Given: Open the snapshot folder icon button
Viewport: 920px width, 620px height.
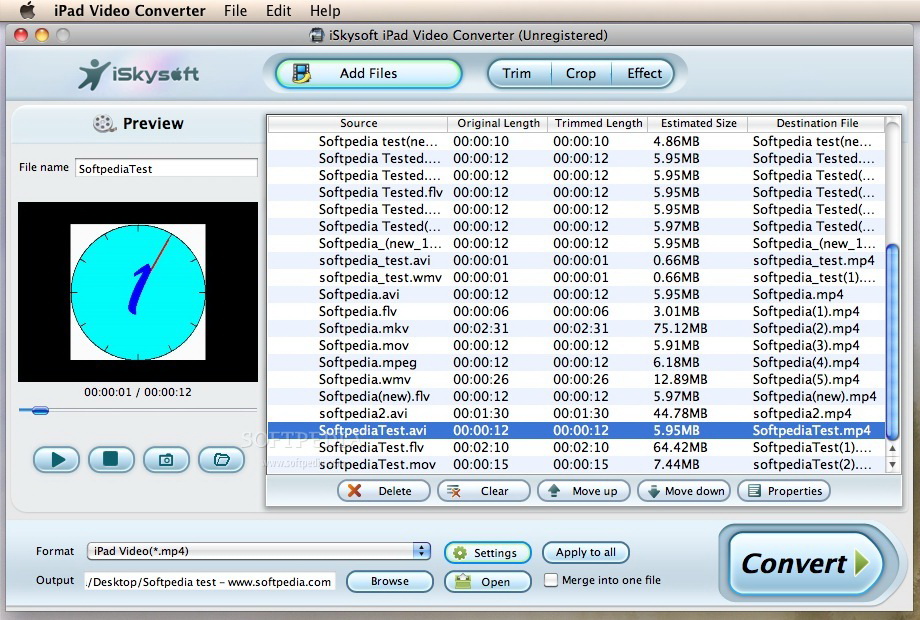Looking at the screenshot, I should click(x=221, y=459).
